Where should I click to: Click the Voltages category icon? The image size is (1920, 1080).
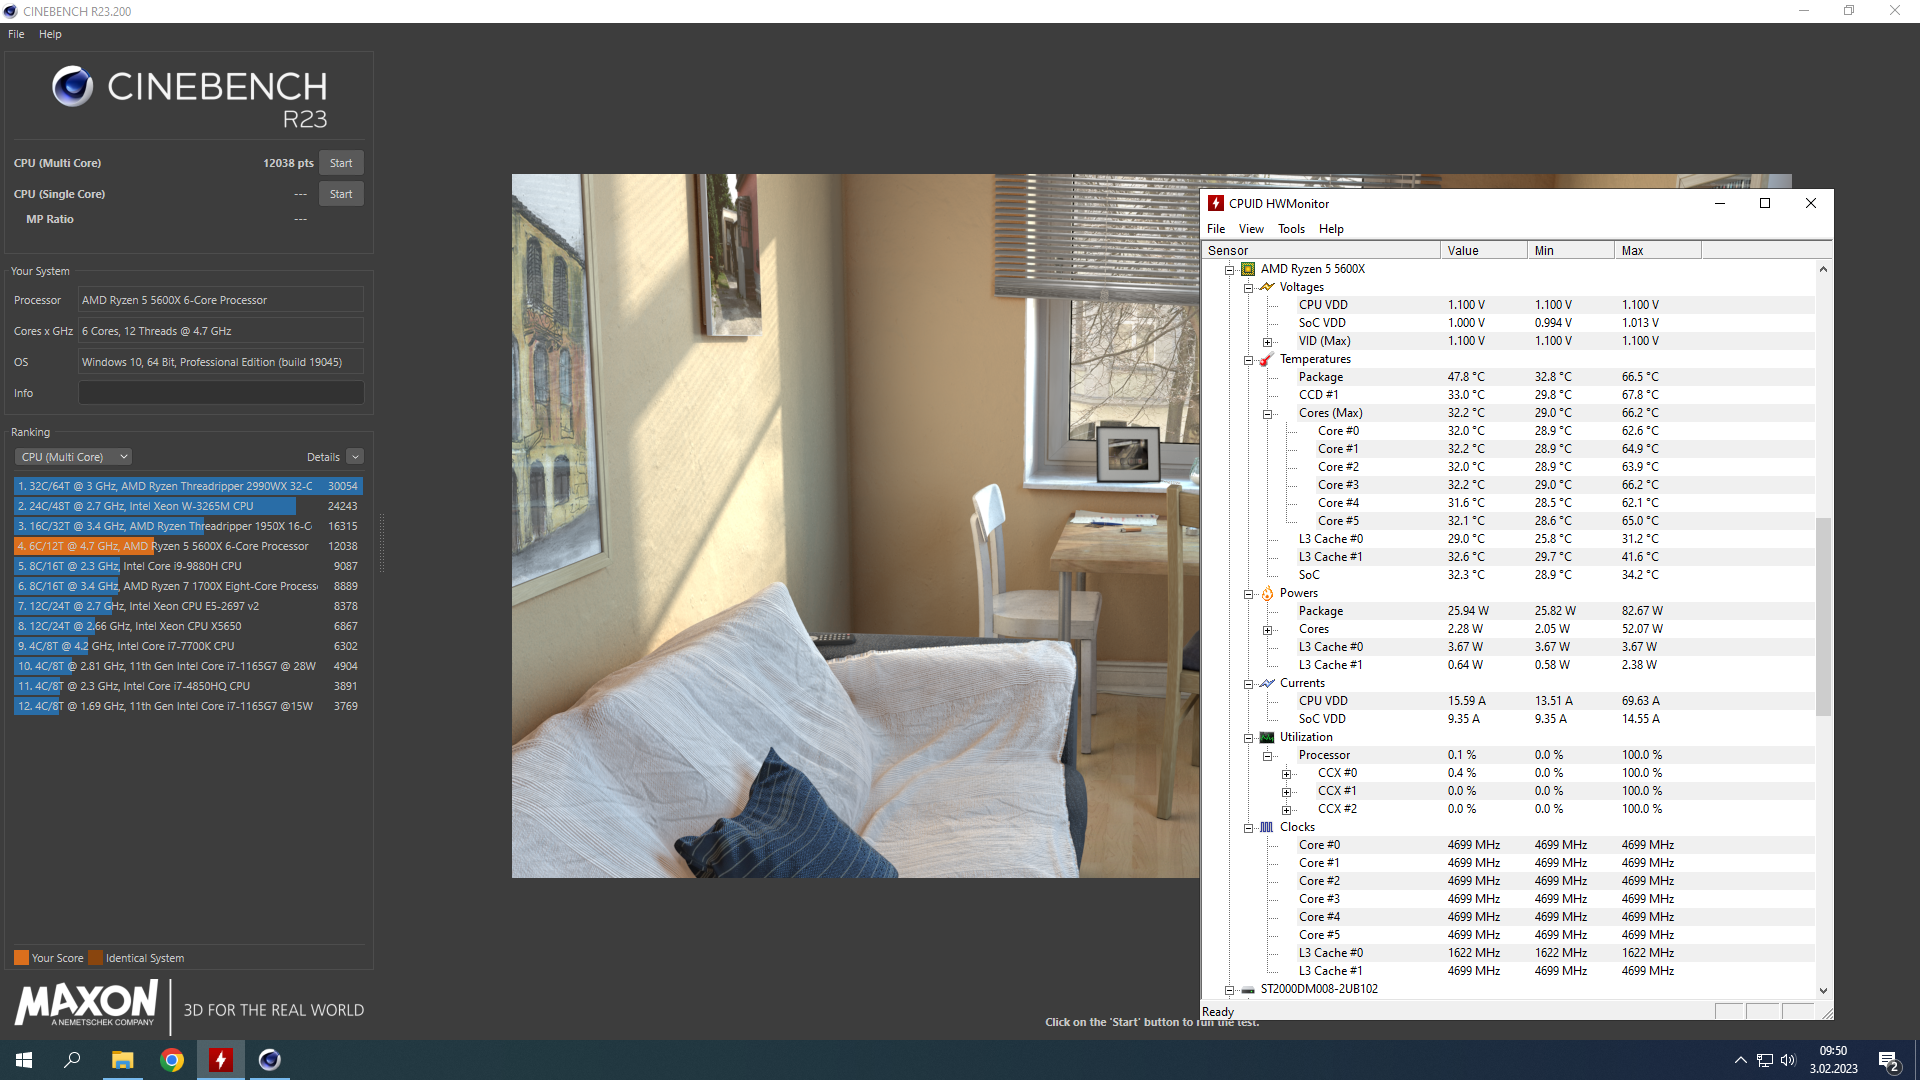(1267, 287)
